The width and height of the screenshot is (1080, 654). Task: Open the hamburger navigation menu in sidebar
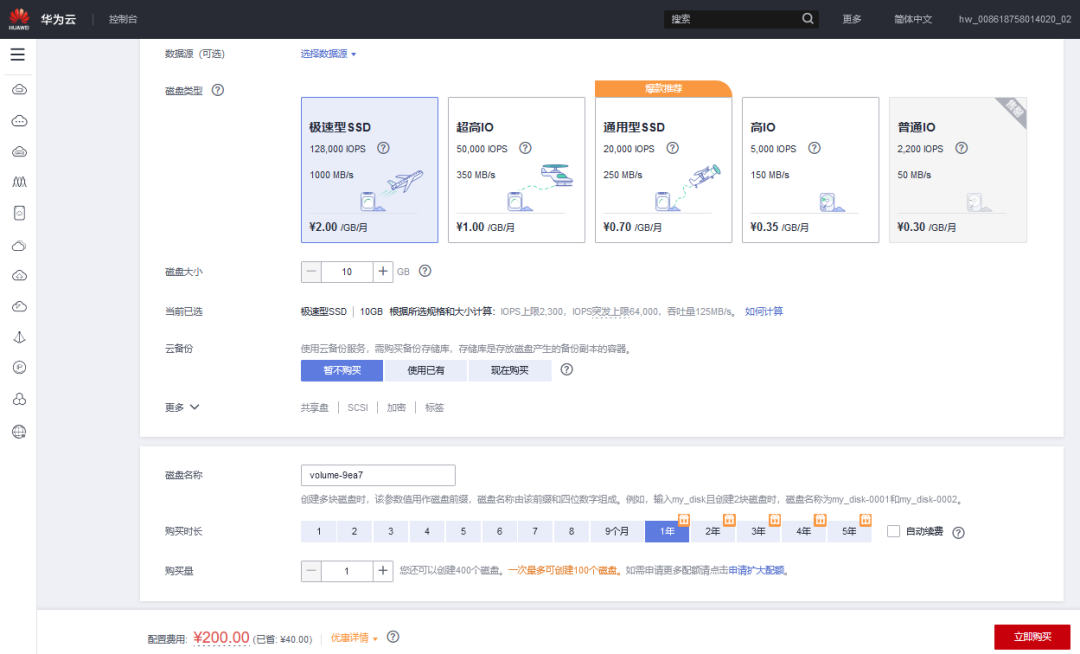(x=17, y=55)
